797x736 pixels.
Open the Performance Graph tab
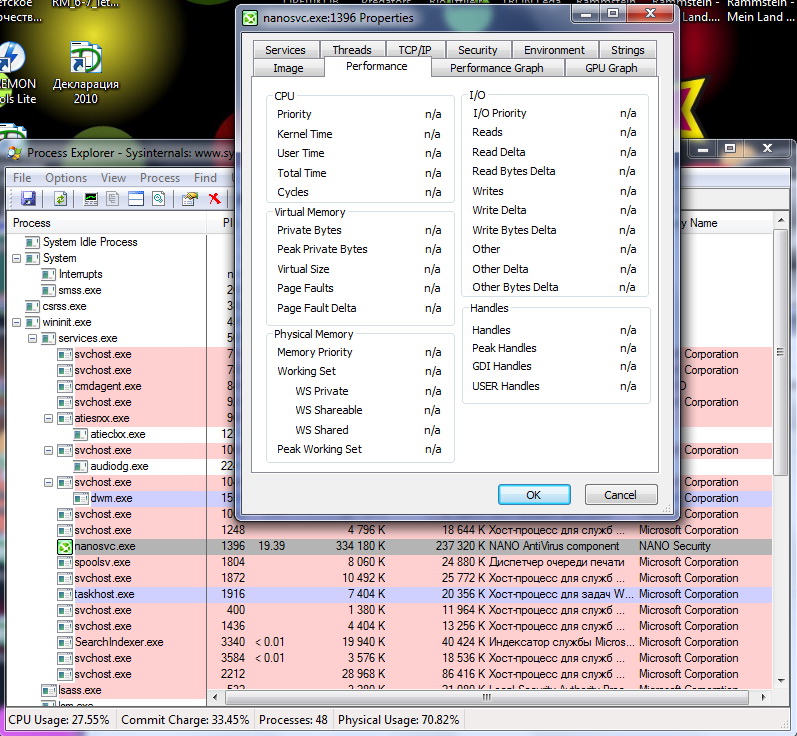[496, 68]
